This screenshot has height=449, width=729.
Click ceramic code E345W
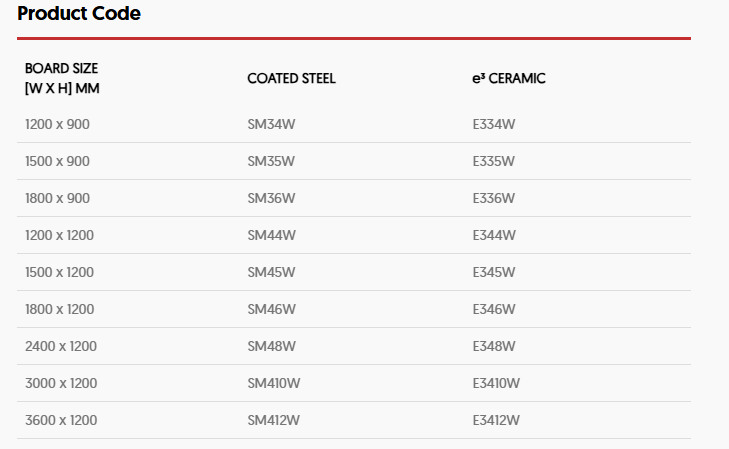tap(494, 272)
